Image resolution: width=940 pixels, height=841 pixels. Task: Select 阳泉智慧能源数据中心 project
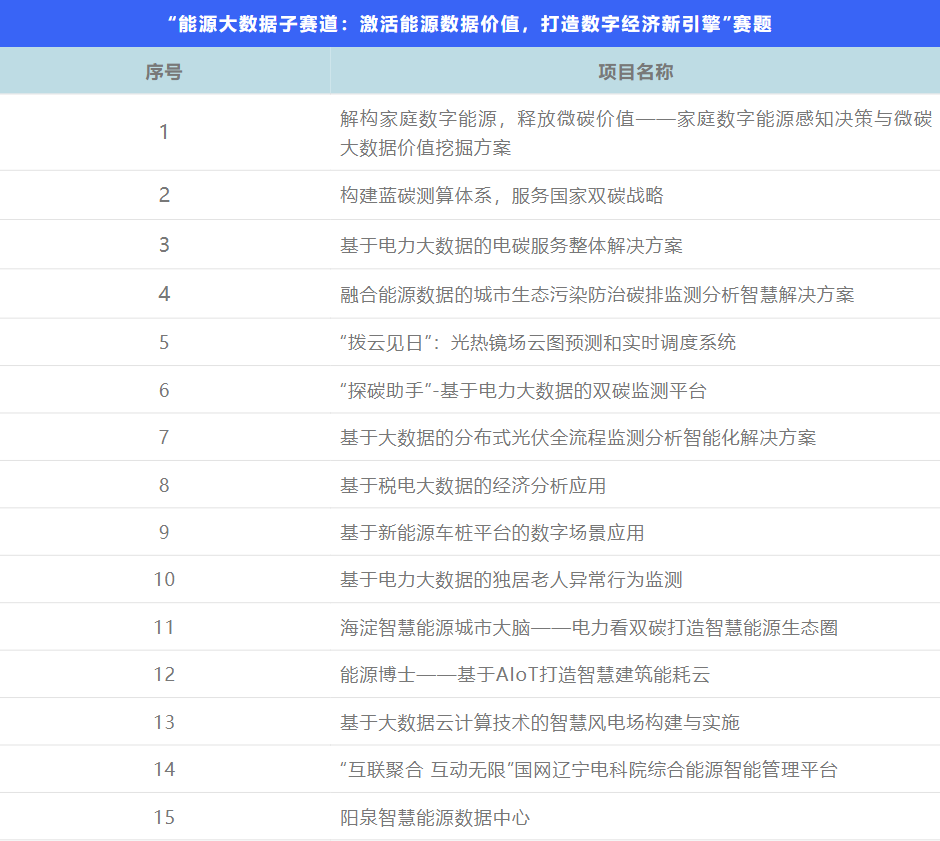click(435, 818)
